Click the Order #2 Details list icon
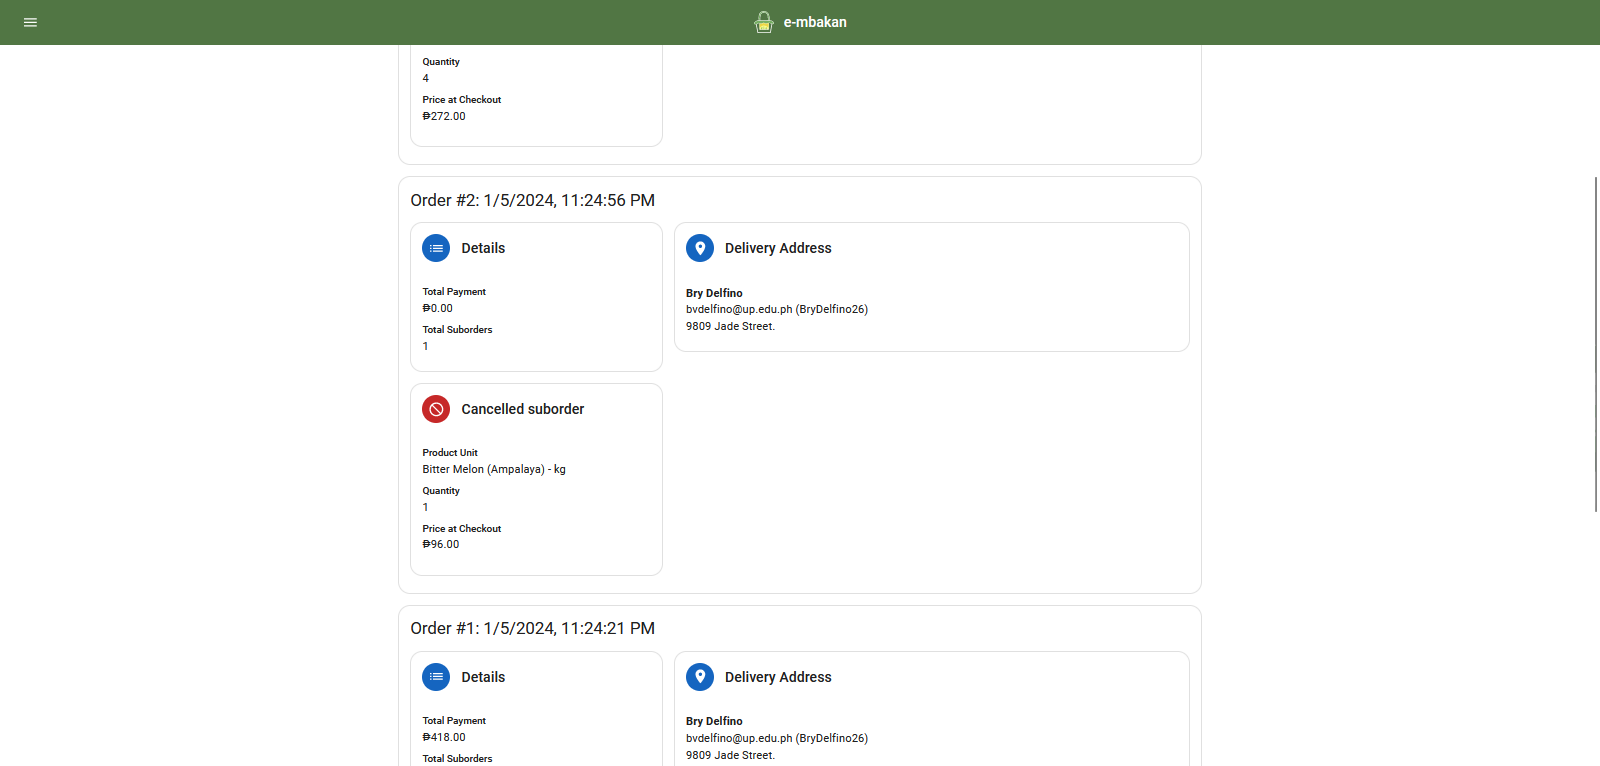1600x766 pixels. coord(436,248)
